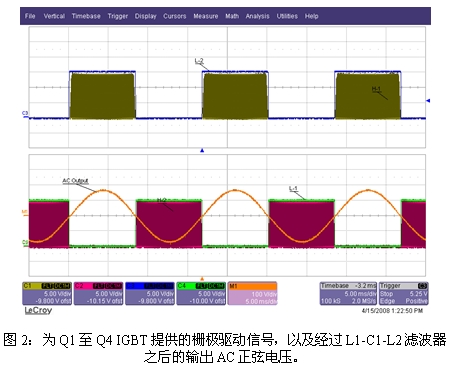Click the blue trigger level marker on right edge
The width and height of the screenshot is (450, 369).
[428, 100]
